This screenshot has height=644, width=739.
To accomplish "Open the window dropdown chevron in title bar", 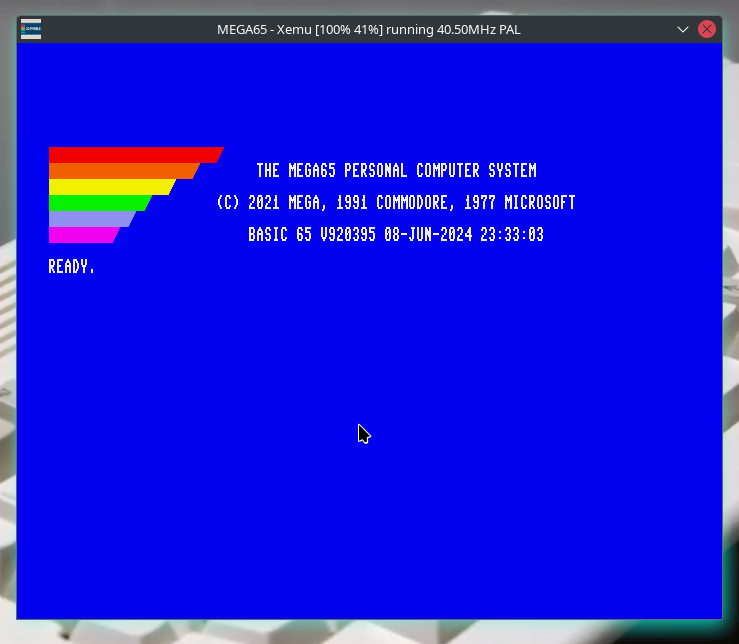I will (682, 29).
